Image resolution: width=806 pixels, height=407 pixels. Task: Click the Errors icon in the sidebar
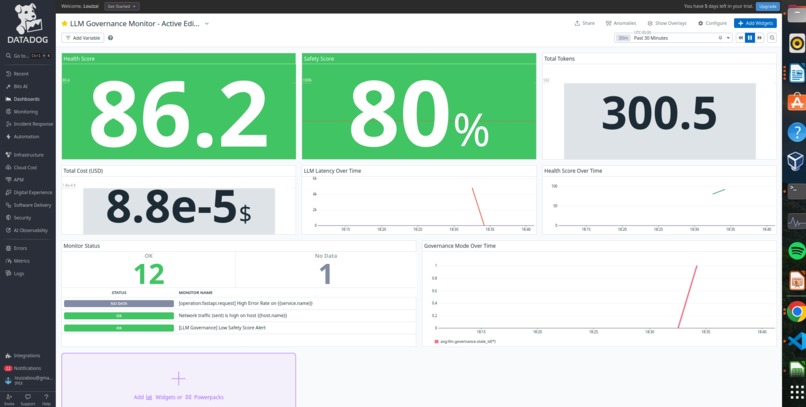tap(8, 248)
